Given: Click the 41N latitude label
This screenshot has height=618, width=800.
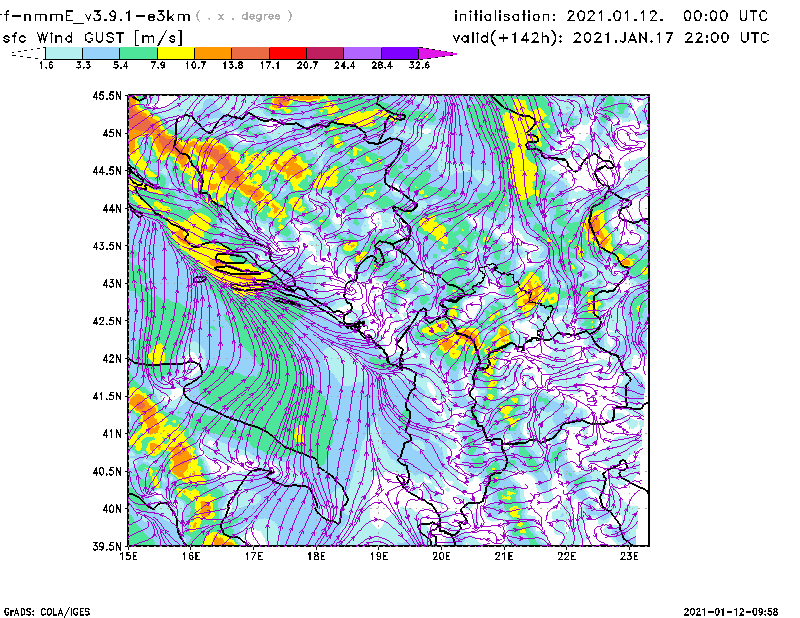Looking at the screenshot, I should click(x=112, y=433).
